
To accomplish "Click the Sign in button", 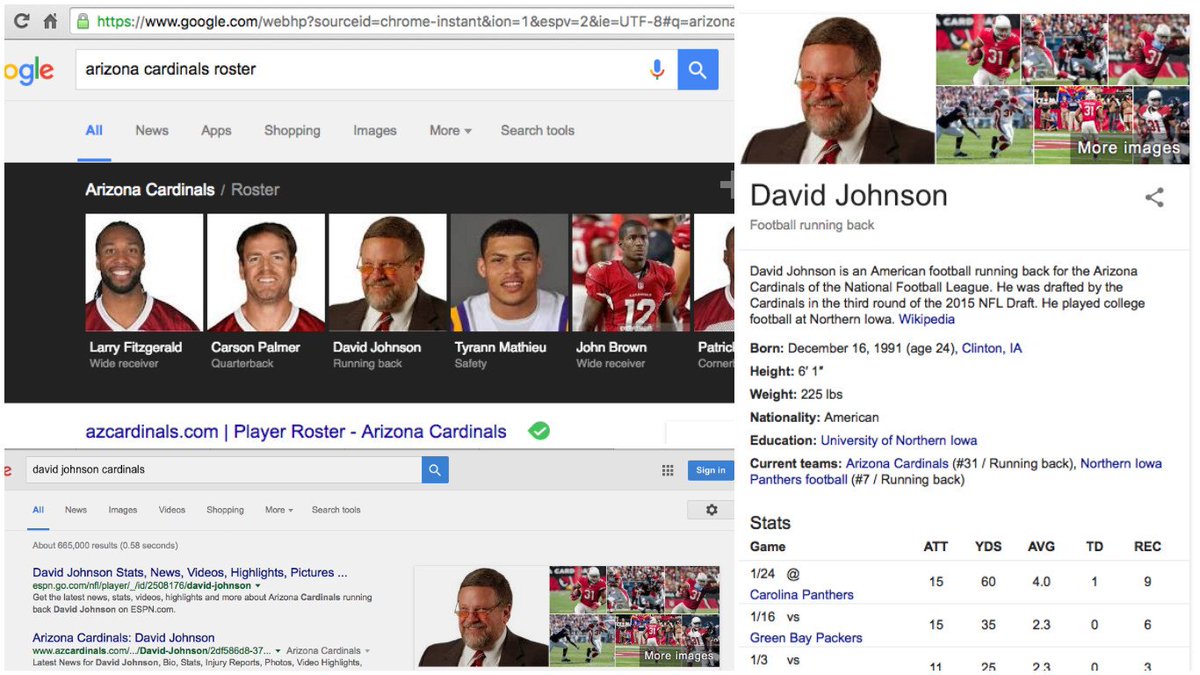I will pyautogui.click(x=710, y=470).
